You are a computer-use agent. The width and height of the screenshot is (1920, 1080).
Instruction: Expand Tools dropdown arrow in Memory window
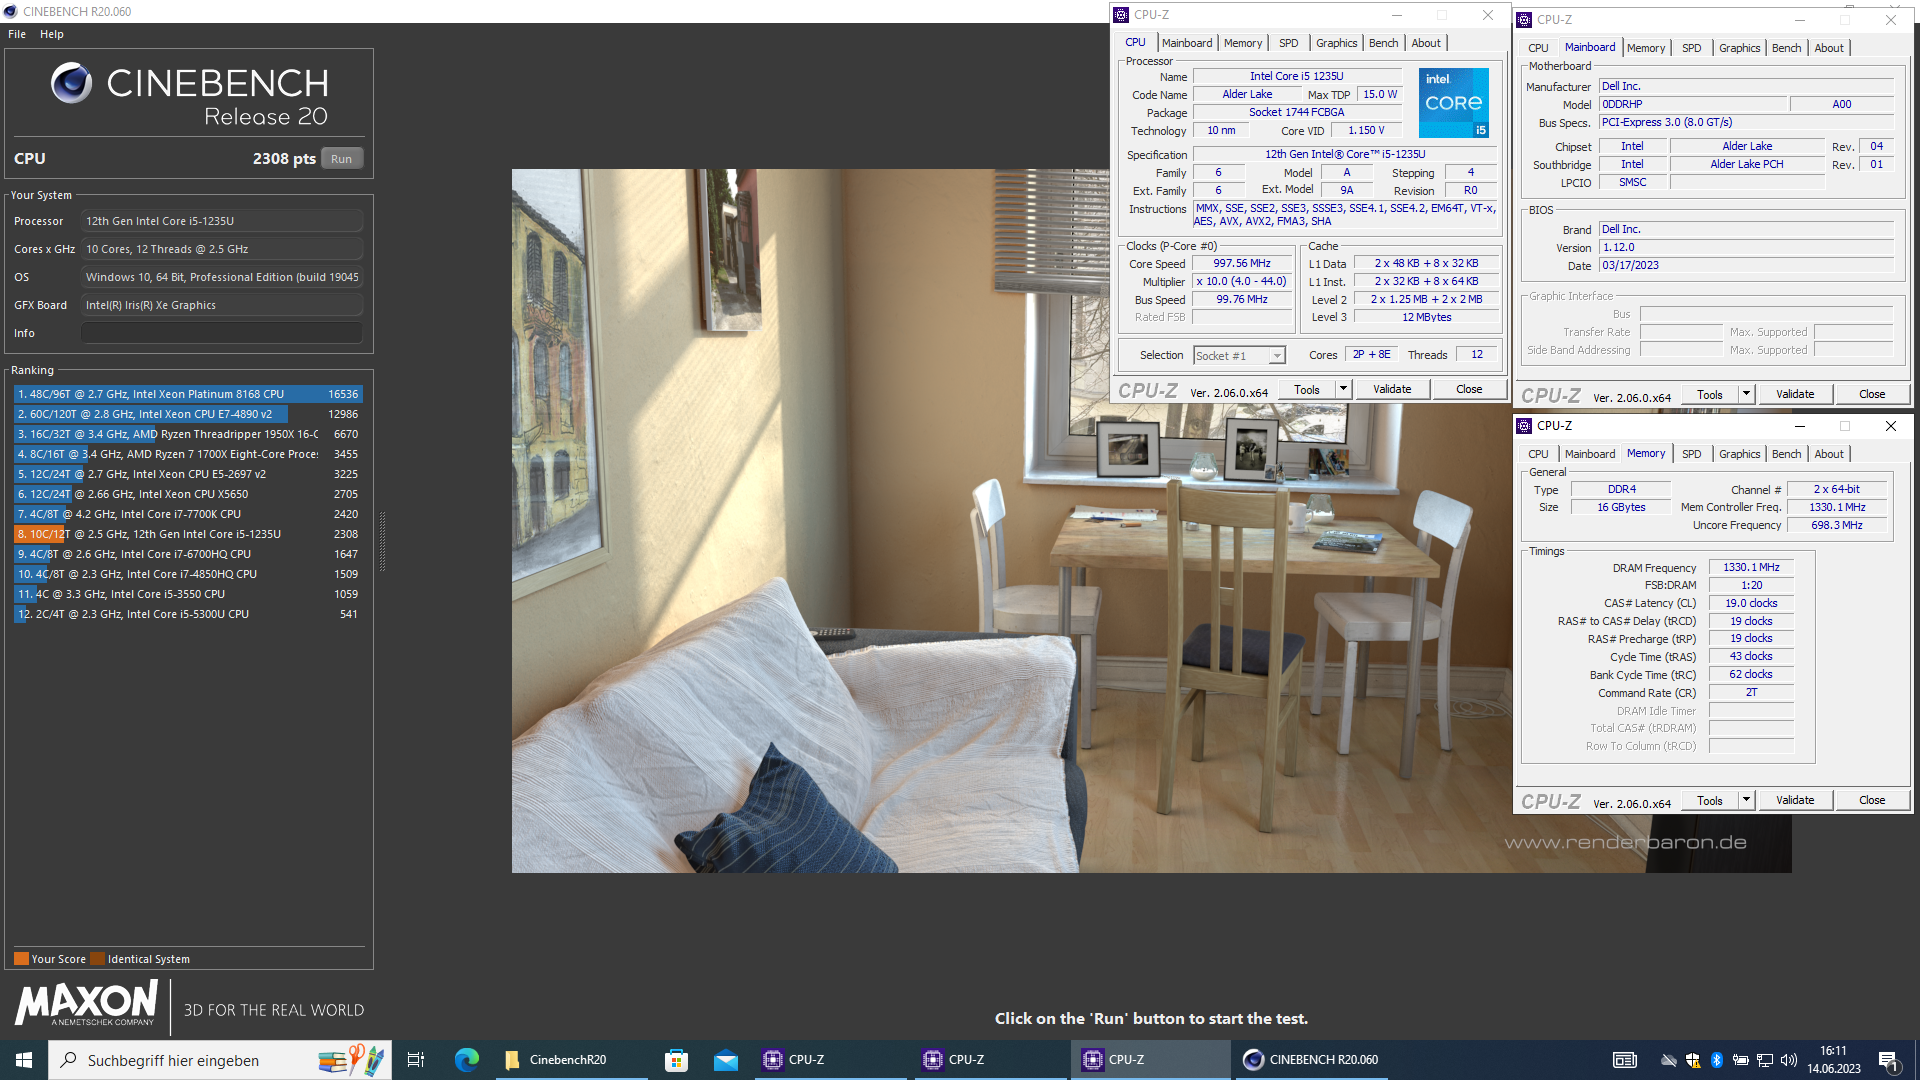[1746, 800]
